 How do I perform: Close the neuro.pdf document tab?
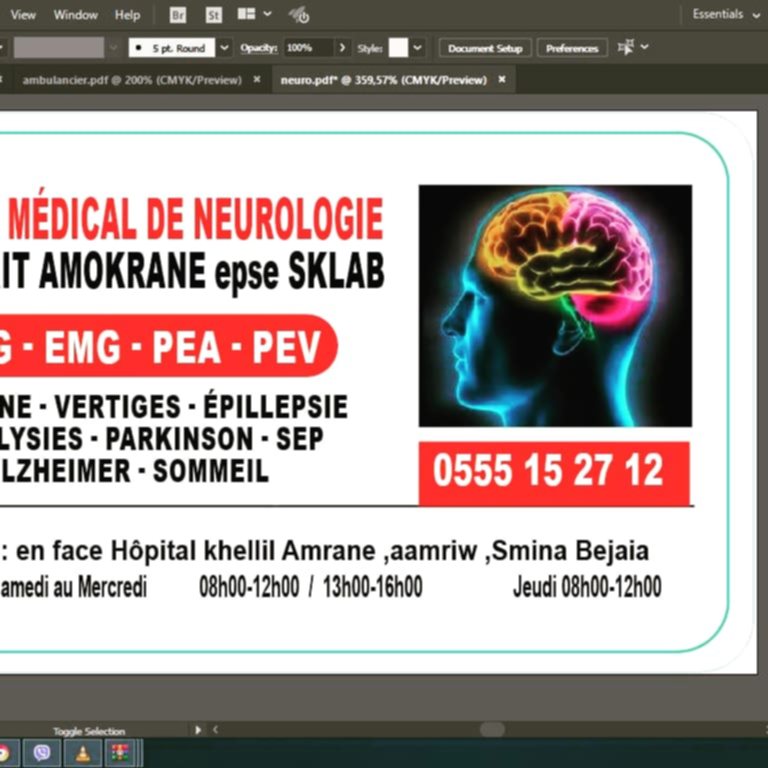coord(502,80)
